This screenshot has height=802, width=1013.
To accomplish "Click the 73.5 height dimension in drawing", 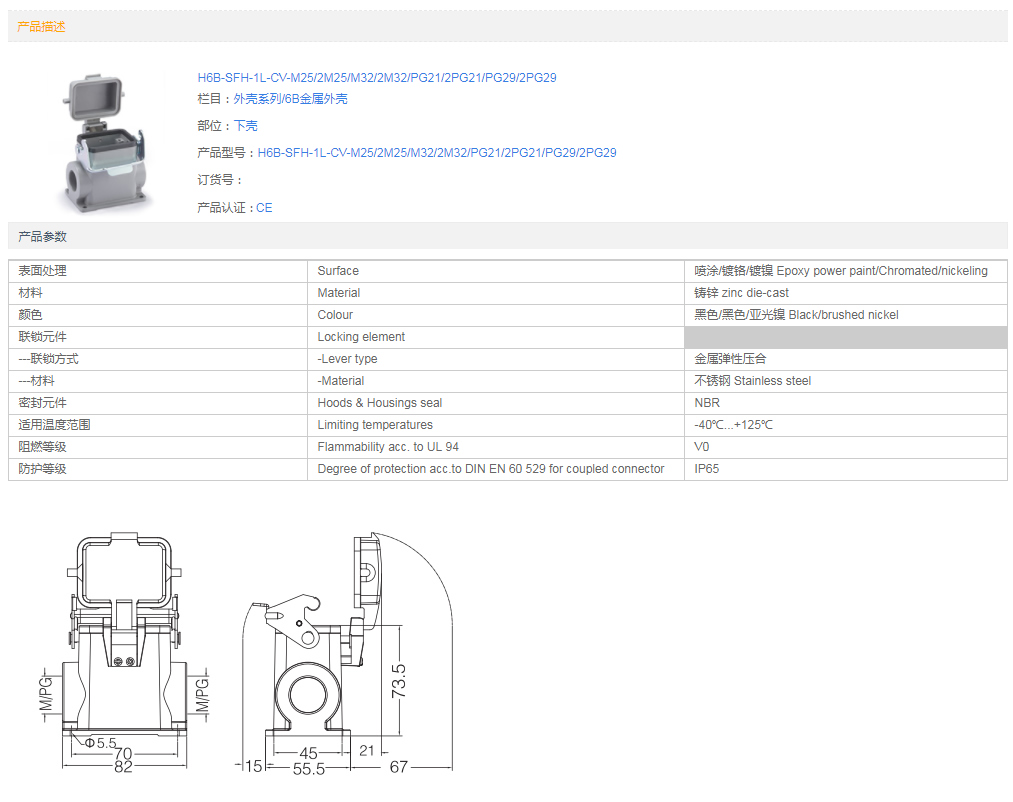I will 398,680.
